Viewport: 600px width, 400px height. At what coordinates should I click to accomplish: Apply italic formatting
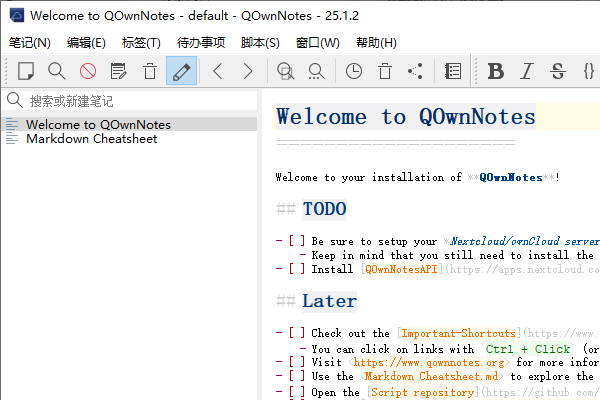pos(527,71)
